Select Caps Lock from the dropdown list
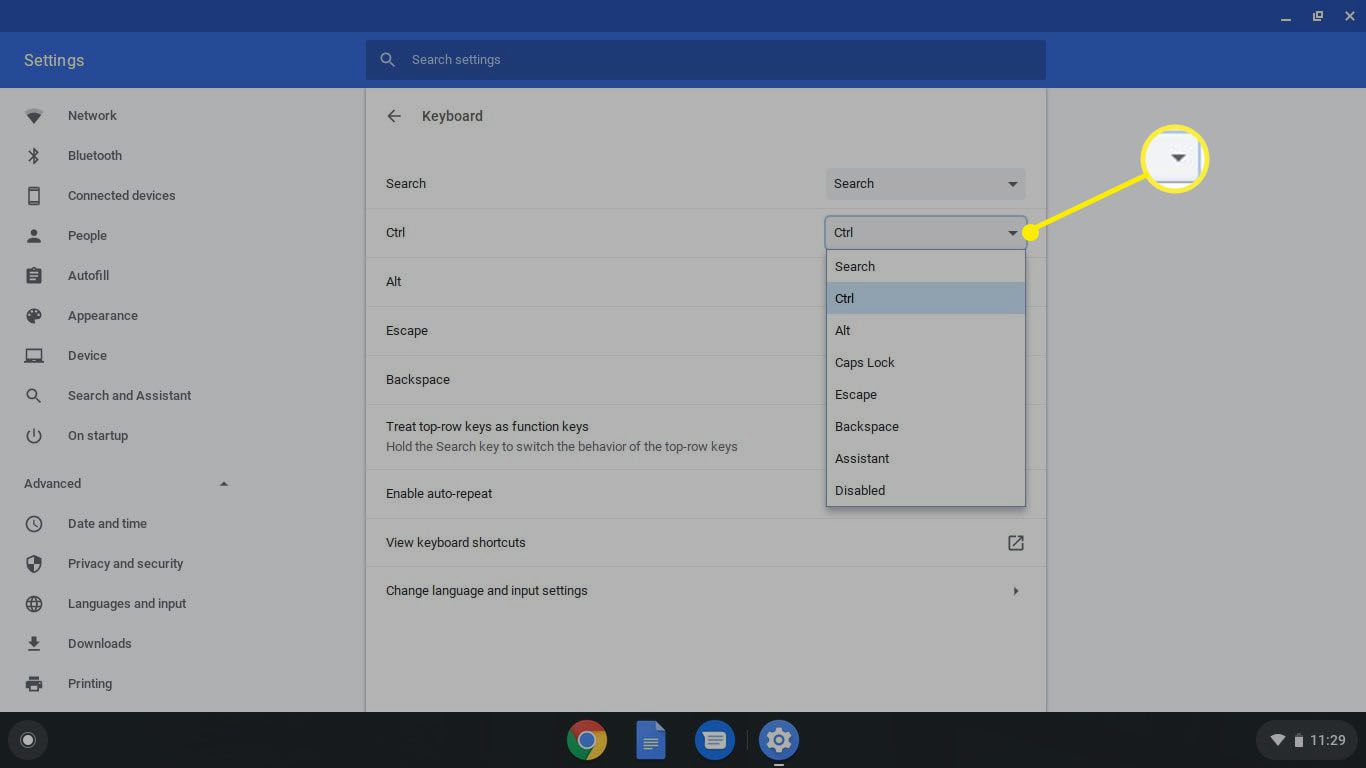This screenshot has height=768, width=1366. (x=865, y=363)
